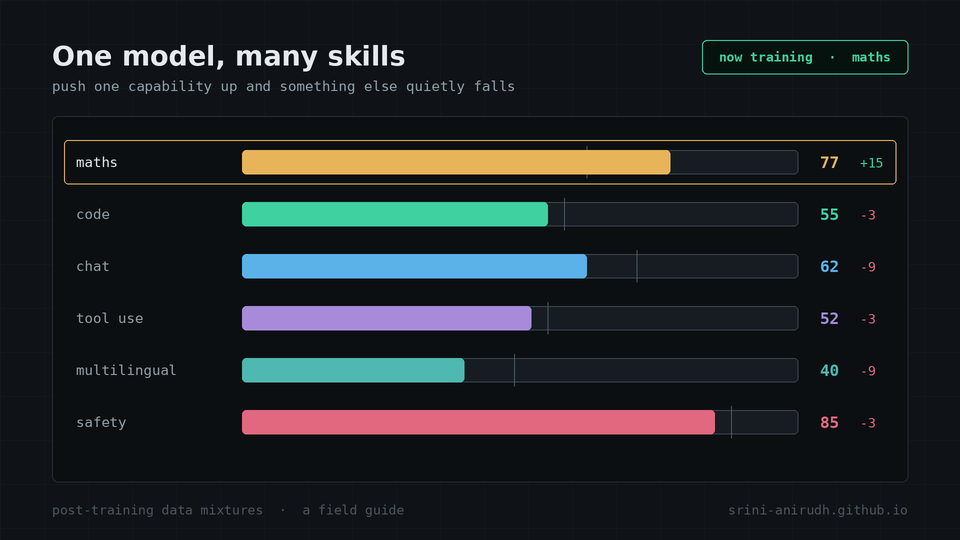This screenshot has width=960, height=540.
Task: Click the orange maths progress bar
Action: (456, 162)
